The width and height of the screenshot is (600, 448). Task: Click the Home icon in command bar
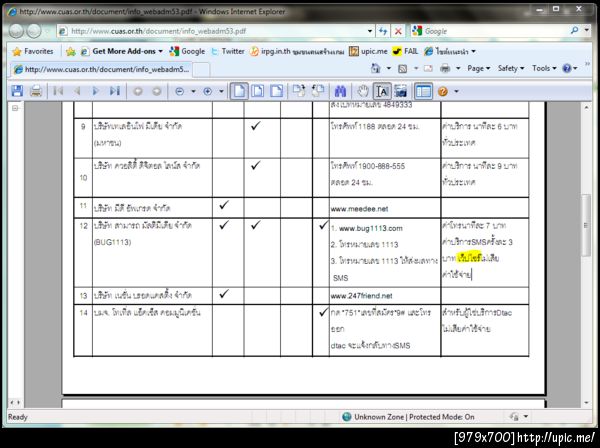[x=376, y=68]
